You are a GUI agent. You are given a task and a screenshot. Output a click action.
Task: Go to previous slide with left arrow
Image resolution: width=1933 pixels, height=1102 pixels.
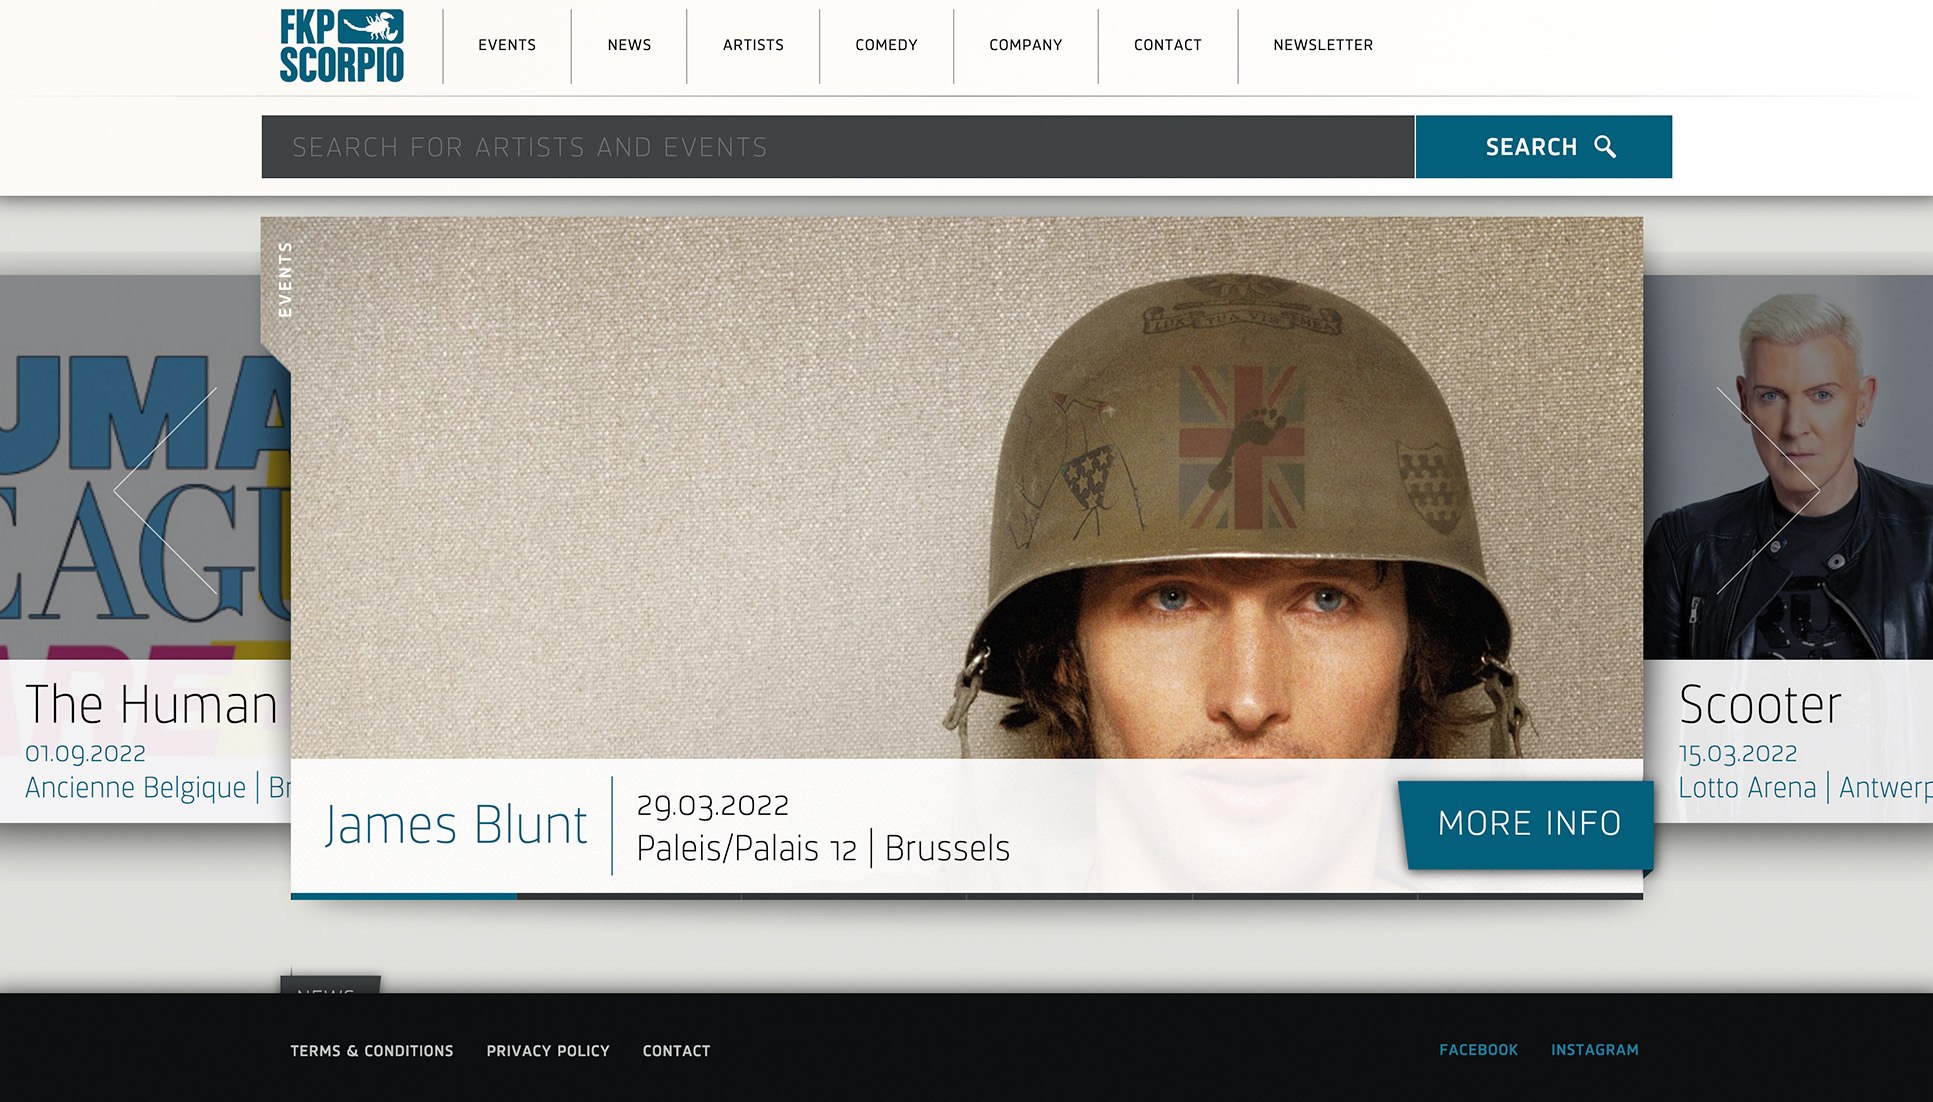tap(165, 491)
